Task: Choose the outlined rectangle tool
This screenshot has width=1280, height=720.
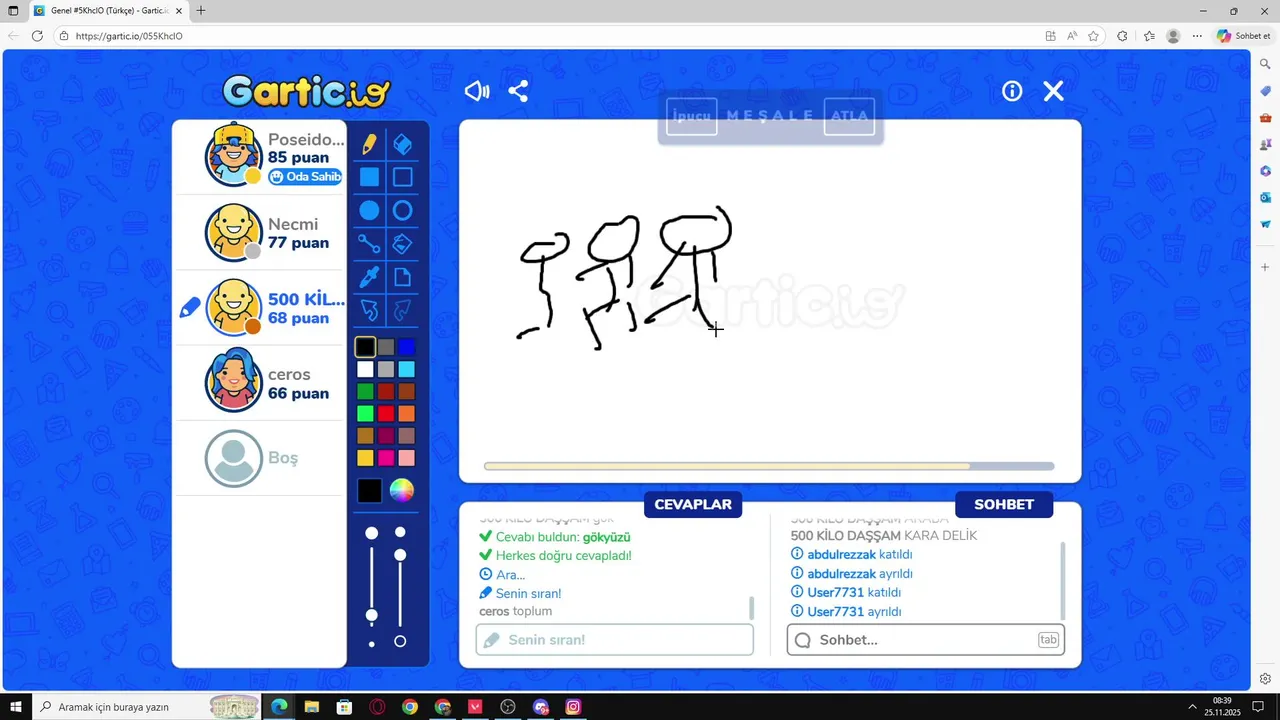Action: click(x=402, y=177)
